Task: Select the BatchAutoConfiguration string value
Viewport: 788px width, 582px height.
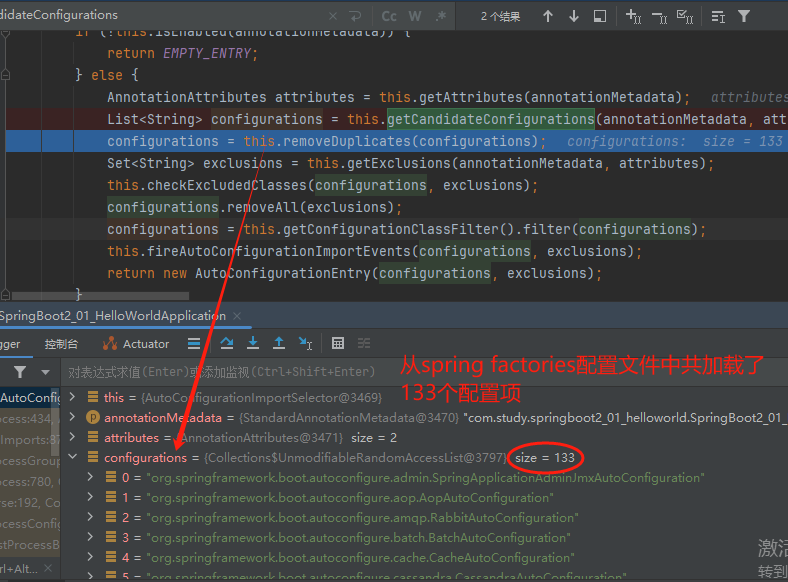Action: point(358,538)
